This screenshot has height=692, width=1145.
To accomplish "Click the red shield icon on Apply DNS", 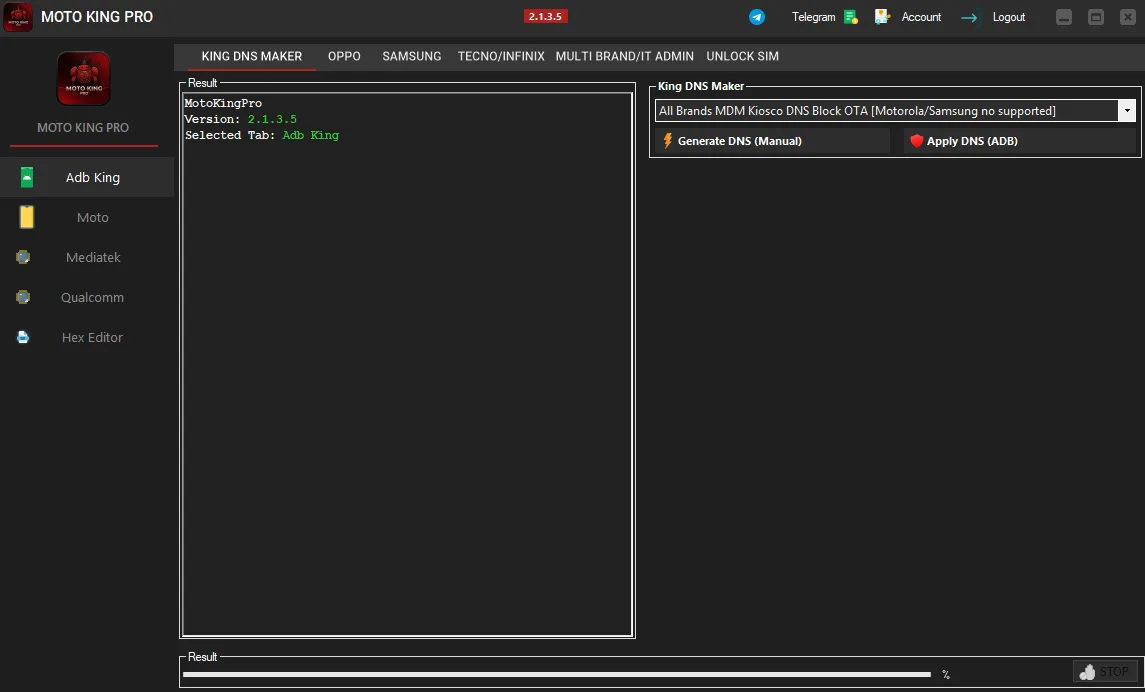I will pyautogui.click(x=916, y=141).
